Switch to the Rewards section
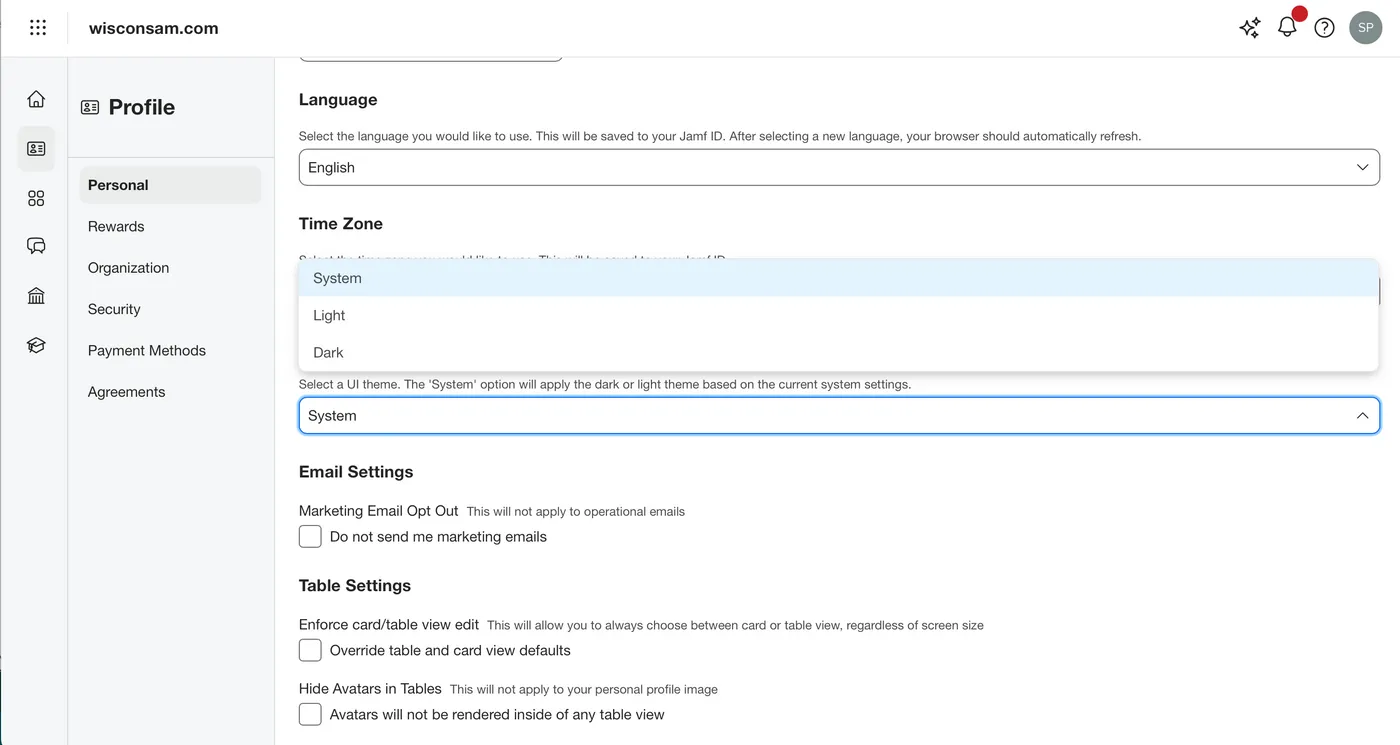Viewport: 1400px width, 745px height. [116, 226]
